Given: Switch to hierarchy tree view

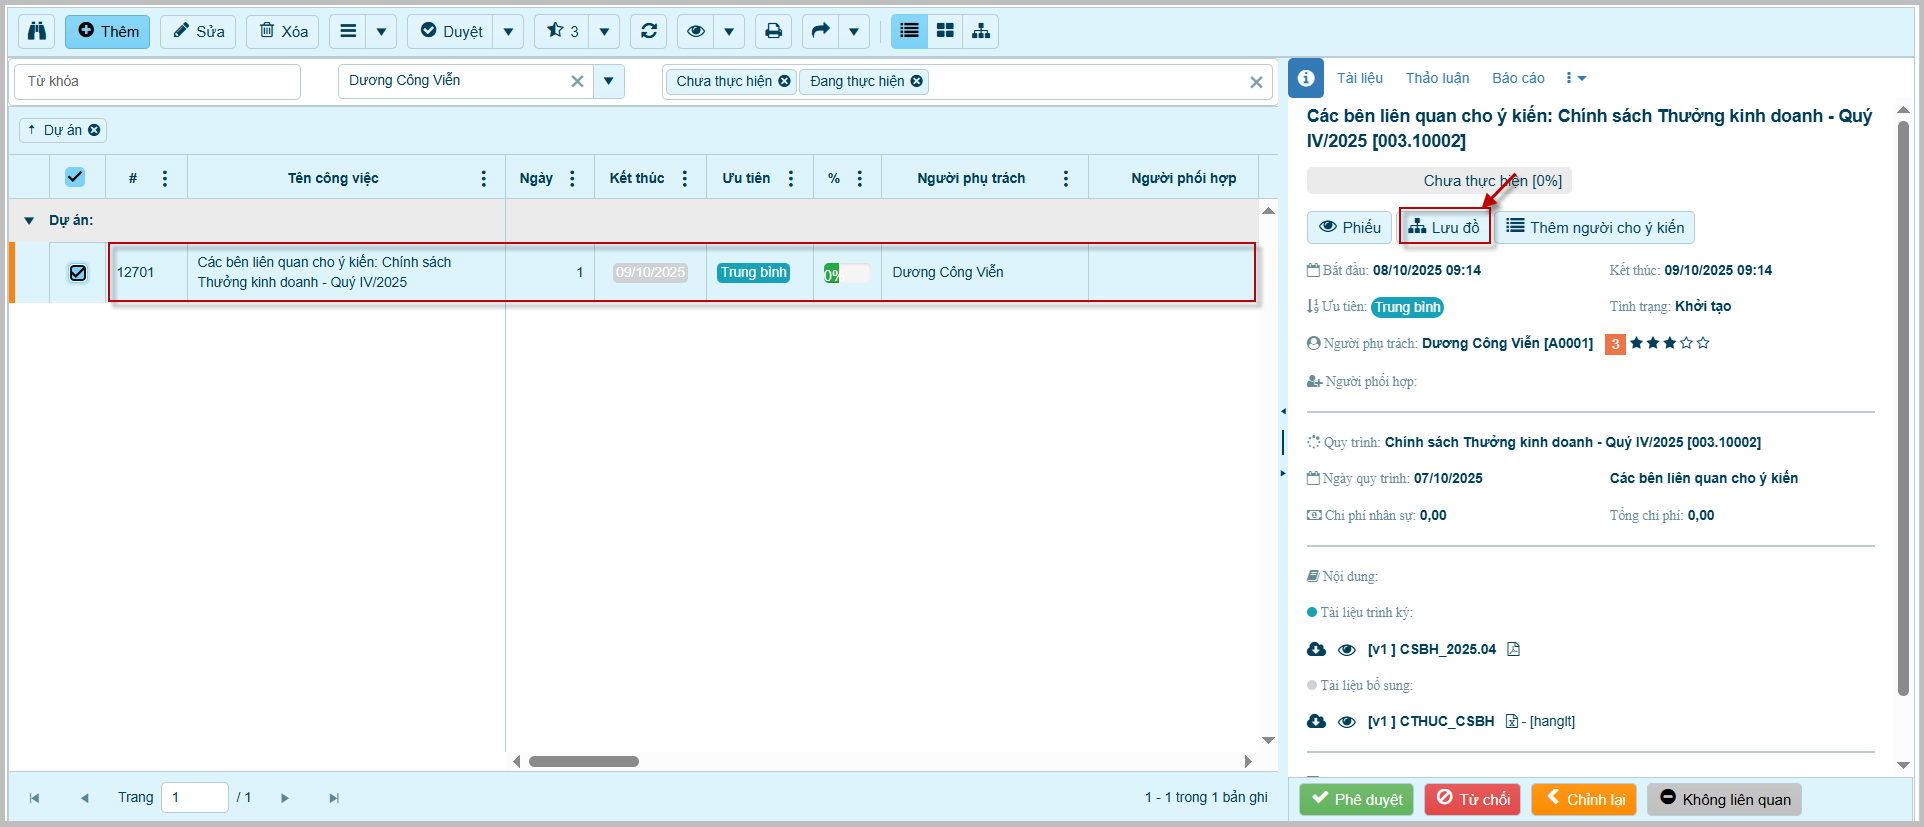Looking at the screenshot, I should pyautogui.click(x=981, y=31).
